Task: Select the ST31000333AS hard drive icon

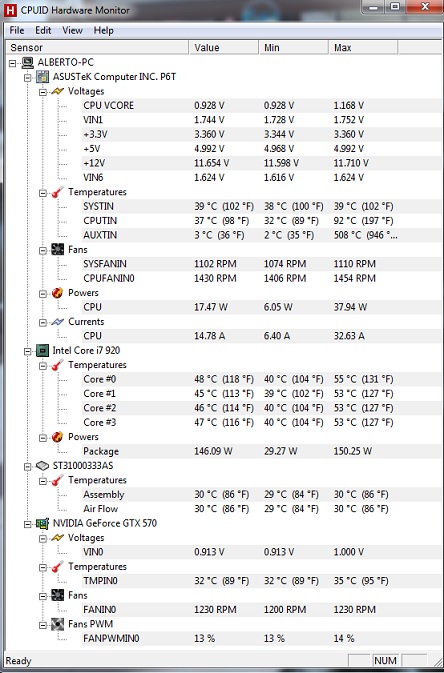Action: (42, 466)
